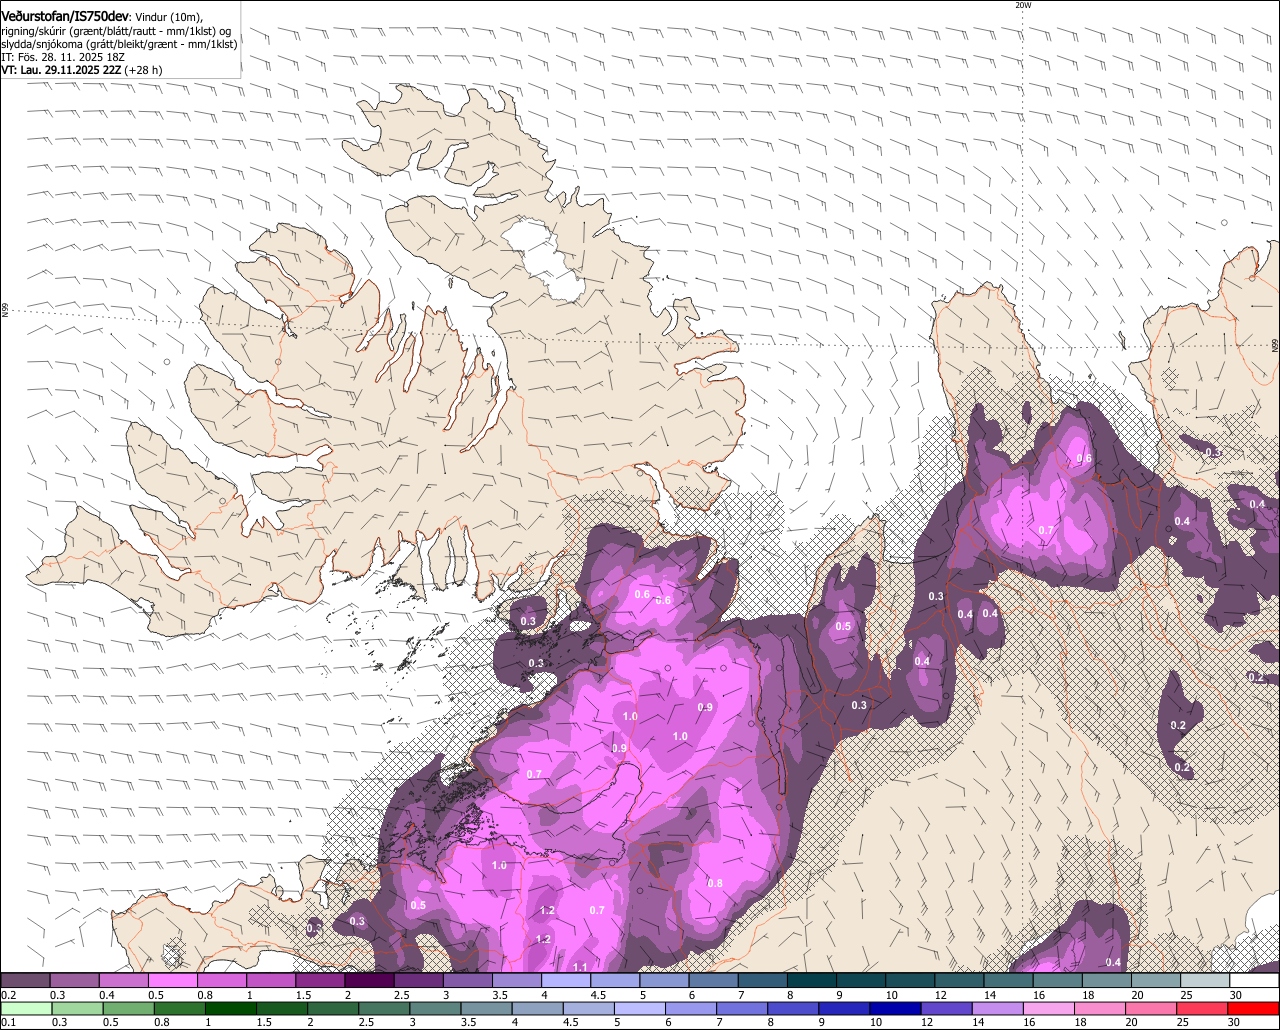Viewport: 1280px width, 1030px height.
Task: Select the lower legend swatch labeled 3
Action: [x=434, y=1009]
